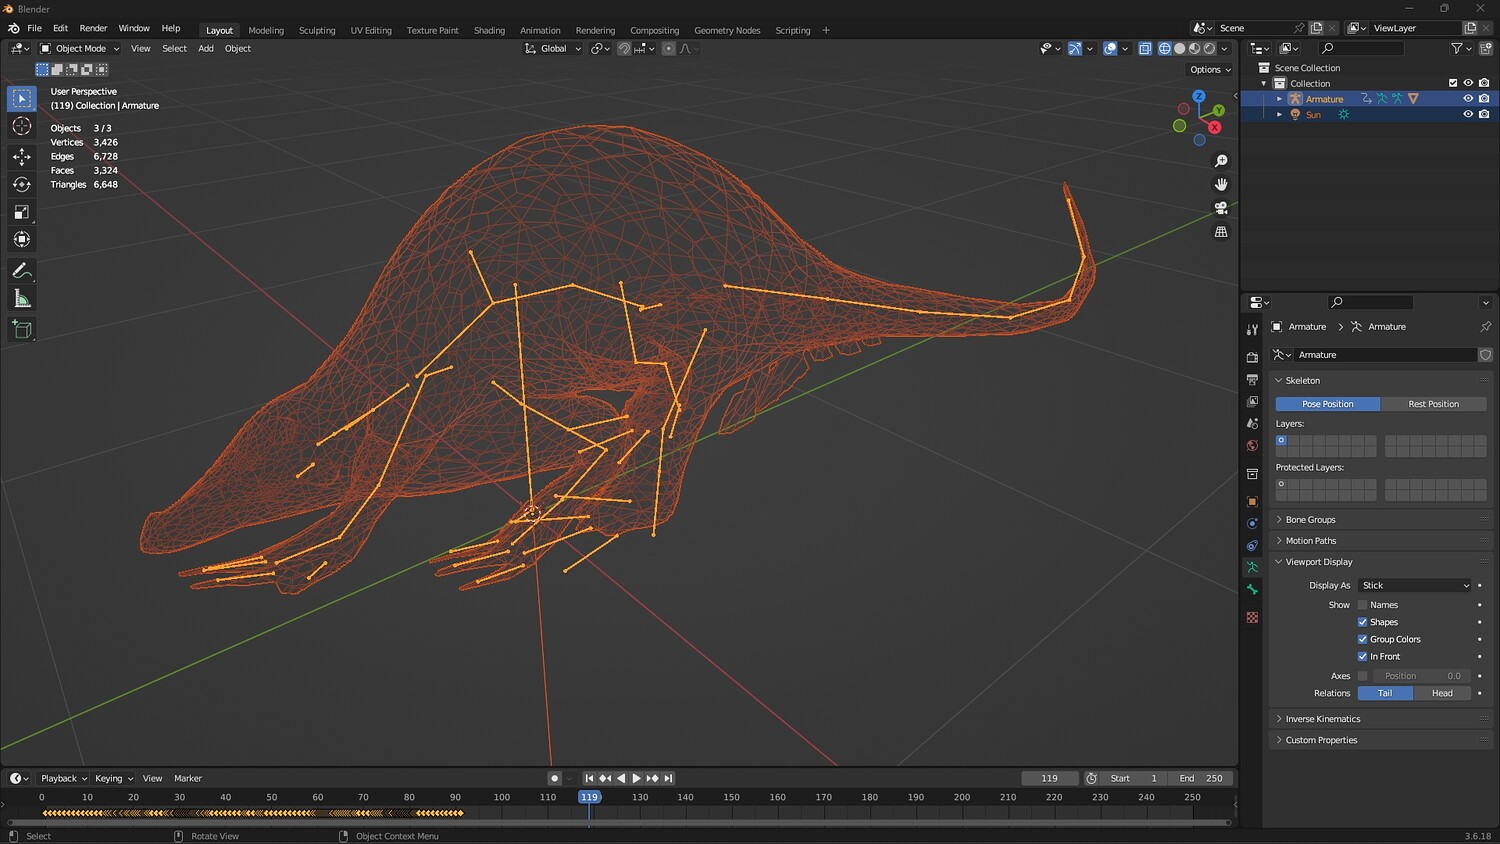Hide Armature in viewport via eye icon

tap(1468, 99)
